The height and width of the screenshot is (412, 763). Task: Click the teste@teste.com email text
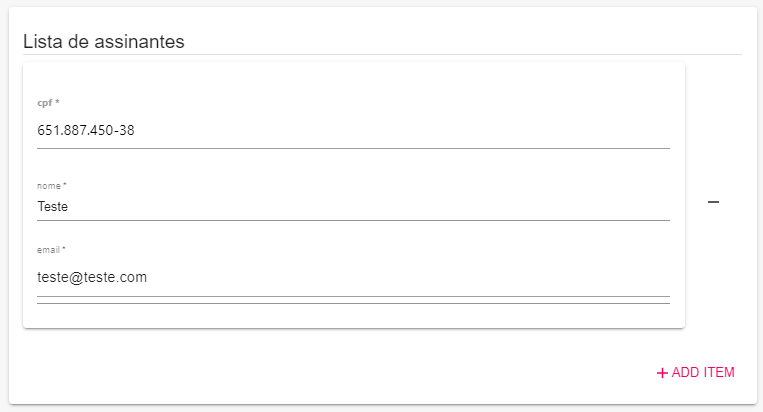(92, 277)
